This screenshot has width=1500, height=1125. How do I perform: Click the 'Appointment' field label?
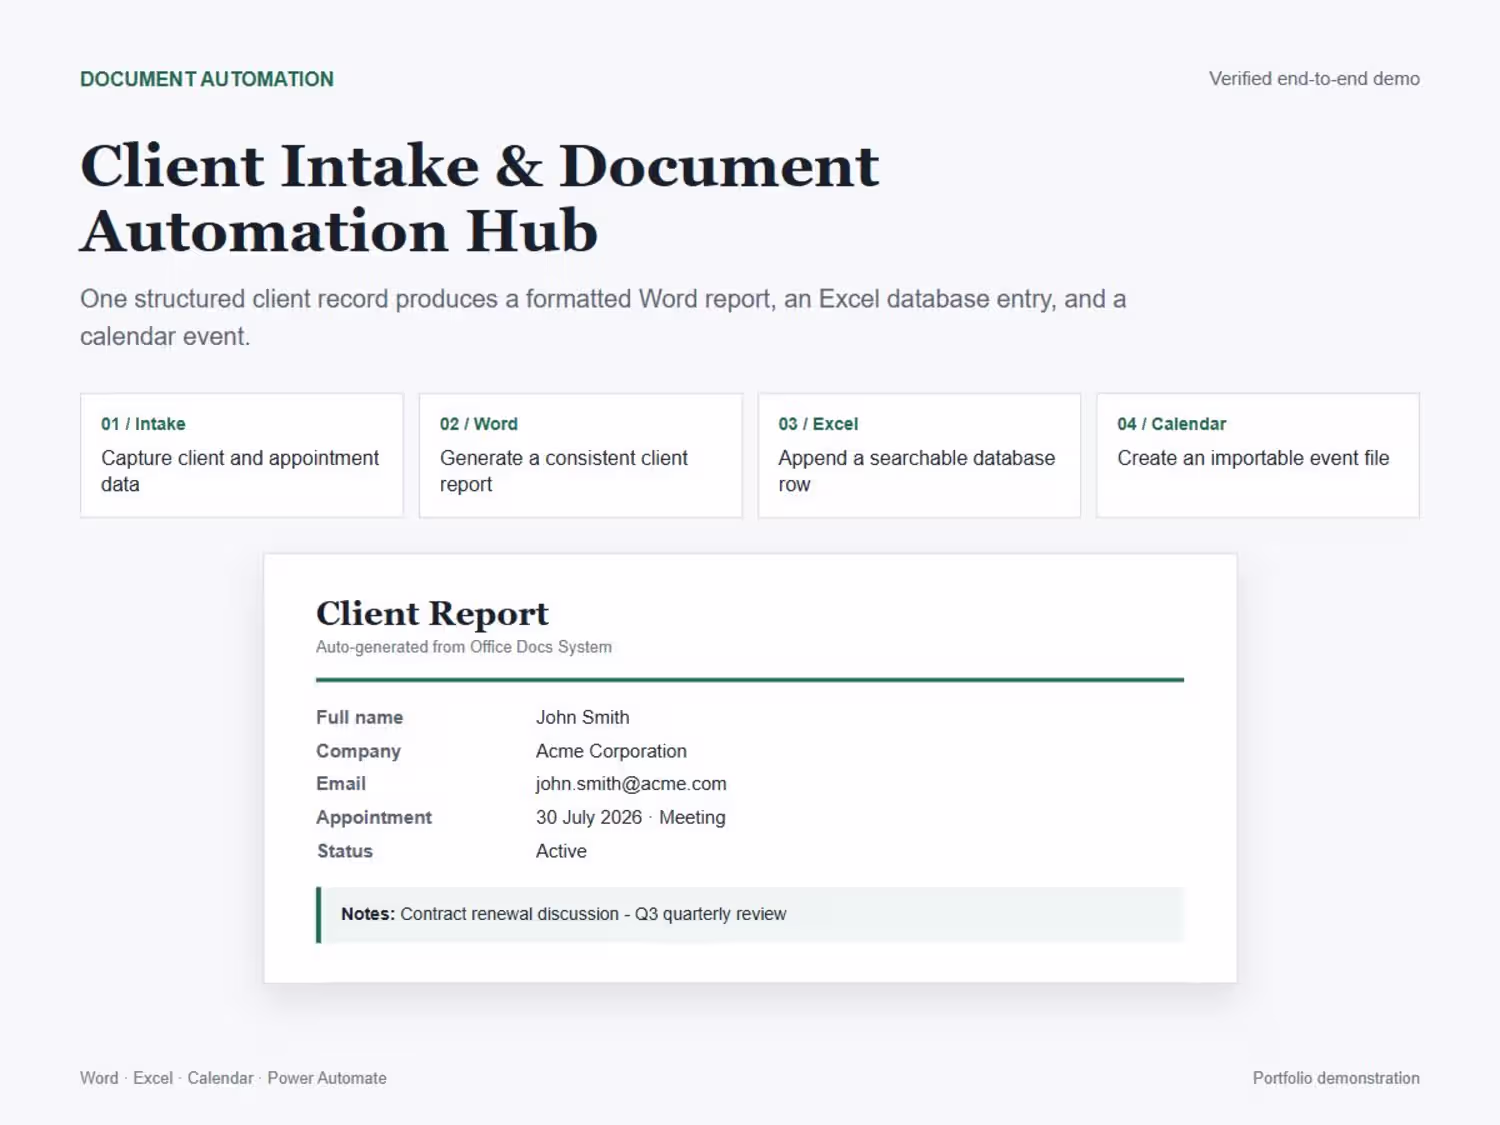pos(374,818)
